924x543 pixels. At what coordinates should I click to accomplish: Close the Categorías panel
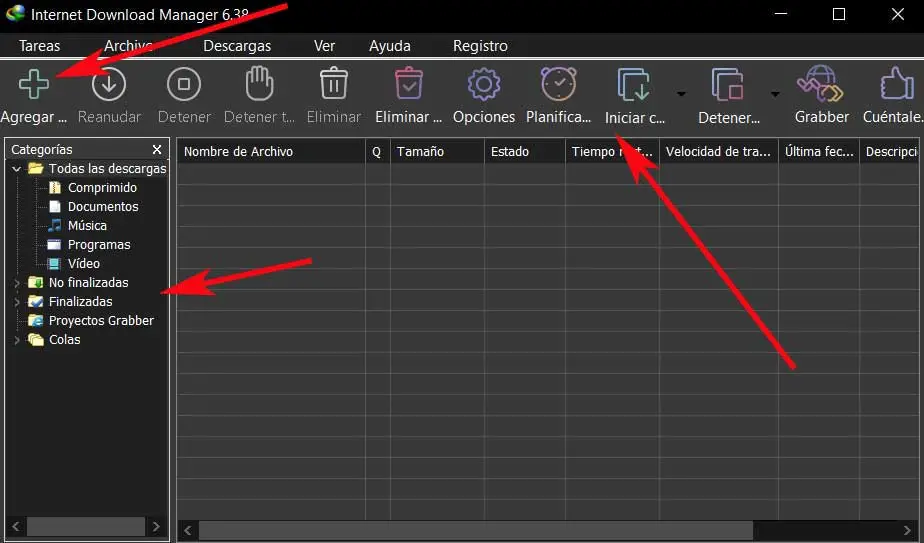pos(157,150)
